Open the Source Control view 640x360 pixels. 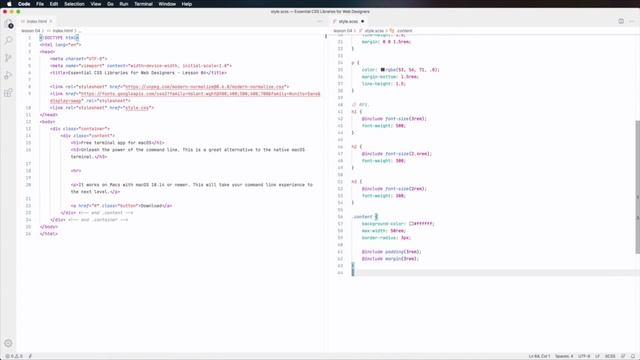click(9, 58)
